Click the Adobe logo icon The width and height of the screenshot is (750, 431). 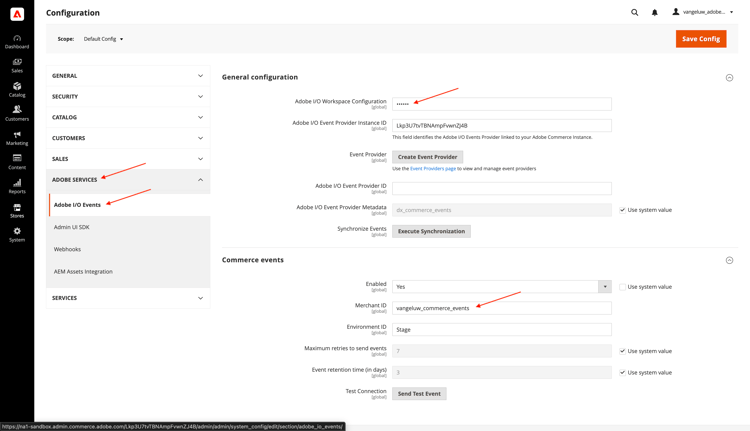coord(17,14)
